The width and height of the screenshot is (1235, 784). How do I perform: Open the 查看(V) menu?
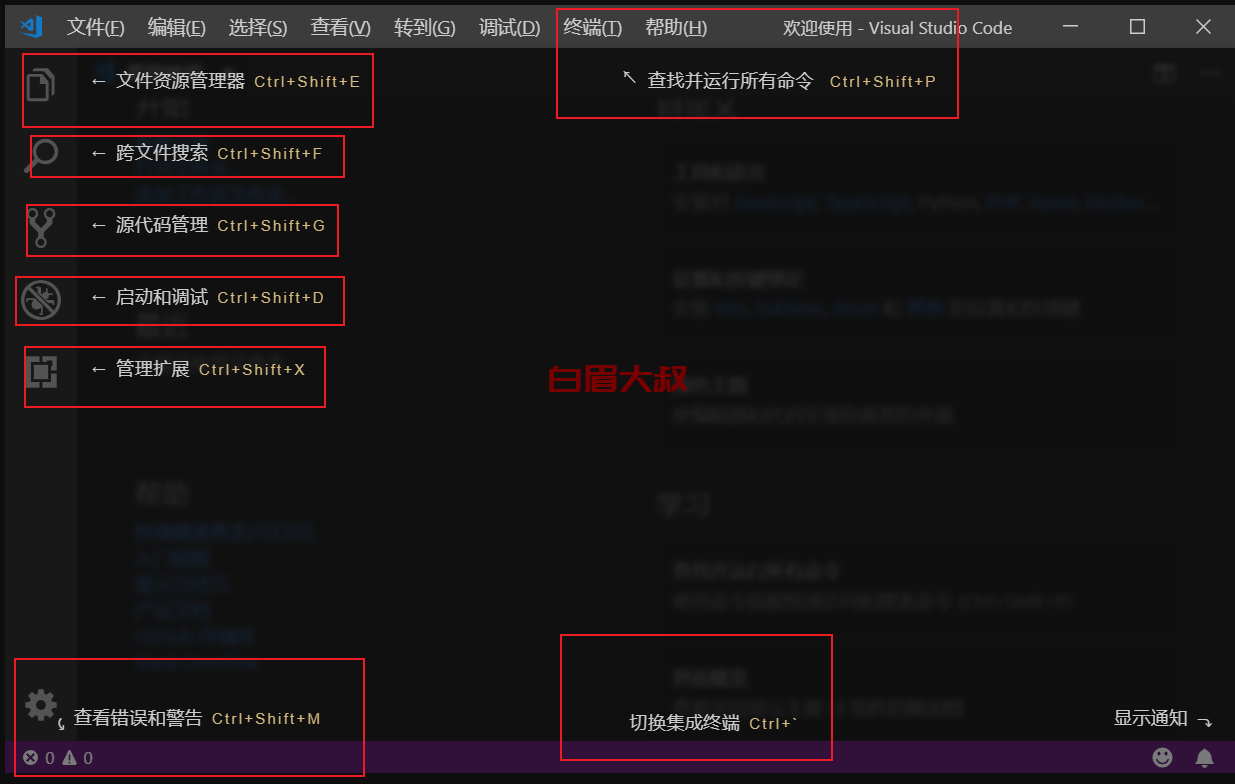[340, 28]
